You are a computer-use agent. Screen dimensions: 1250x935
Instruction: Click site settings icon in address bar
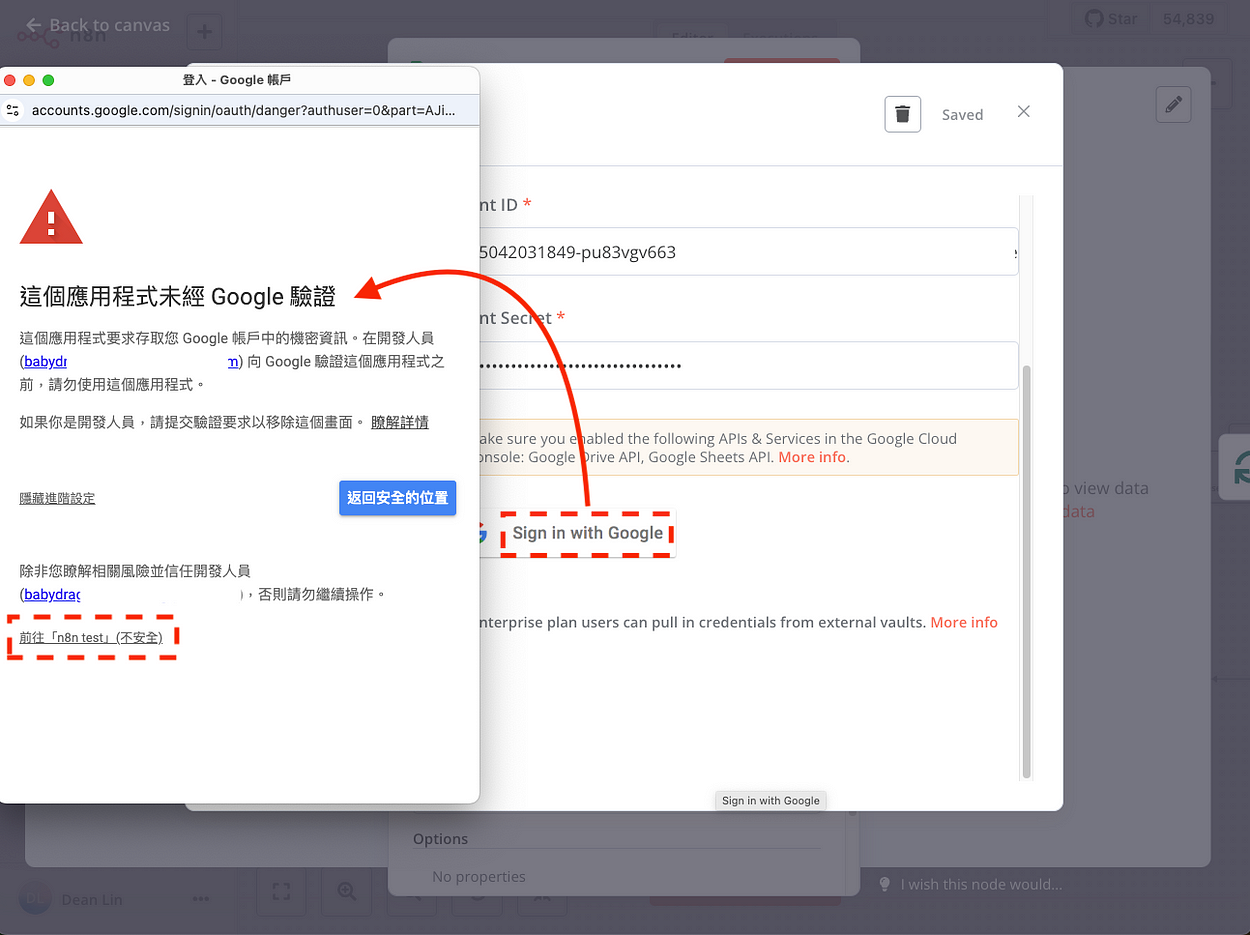pyautogui.click(x=13, y=110)
